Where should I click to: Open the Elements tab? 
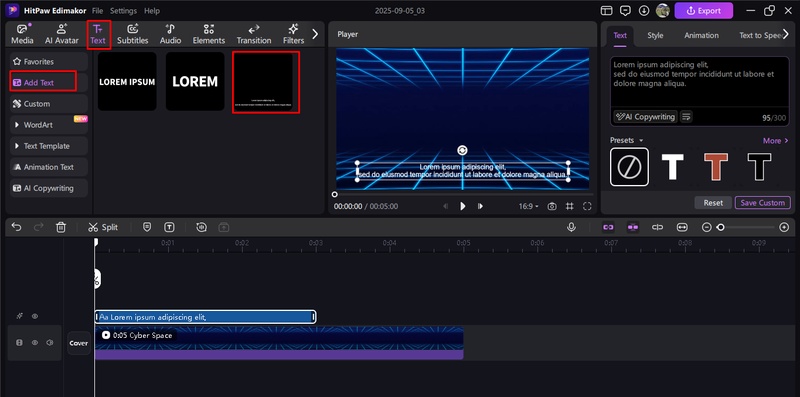(x=209, y=34)
